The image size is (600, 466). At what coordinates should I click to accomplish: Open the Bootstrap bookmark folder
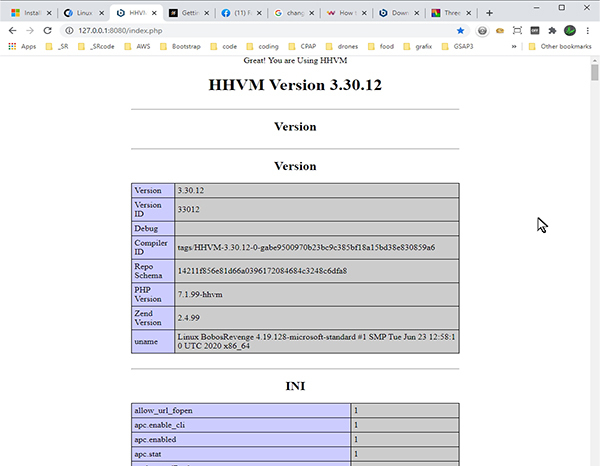[180, 46]
